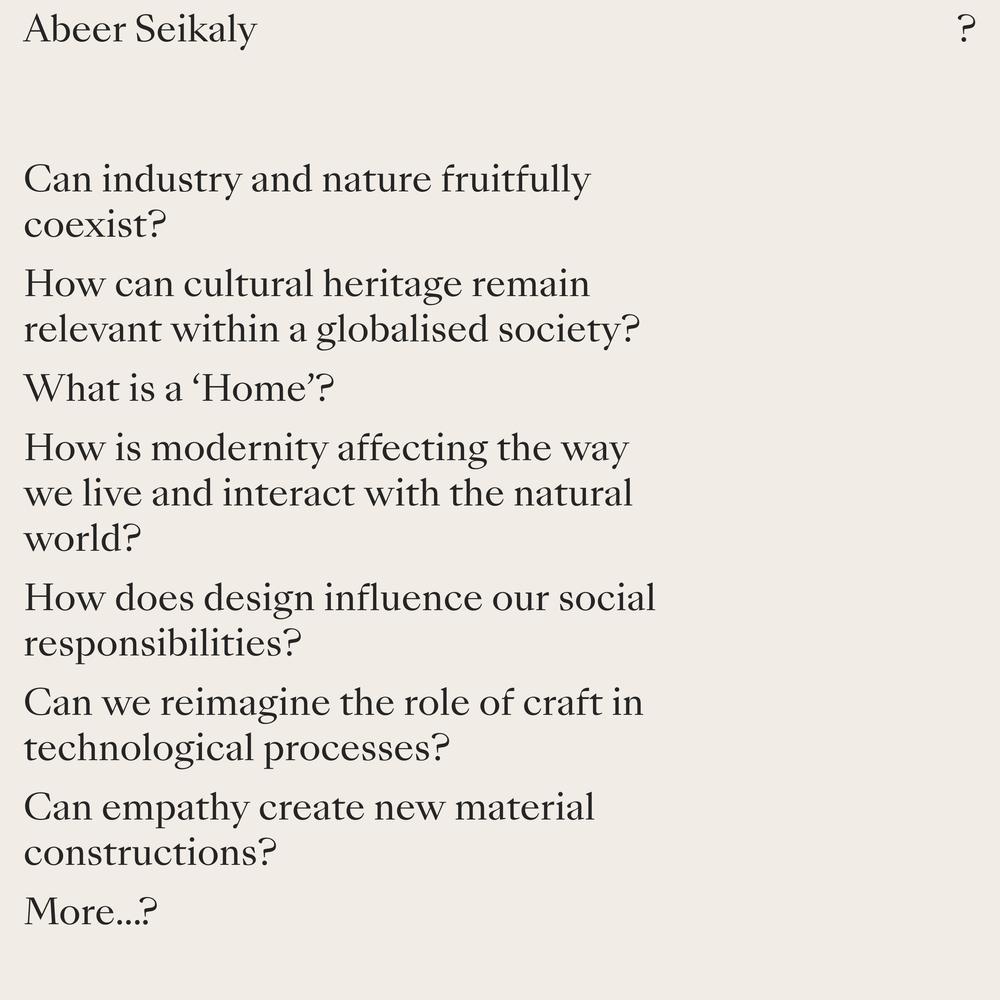Click the question mark icon in header

966,29
